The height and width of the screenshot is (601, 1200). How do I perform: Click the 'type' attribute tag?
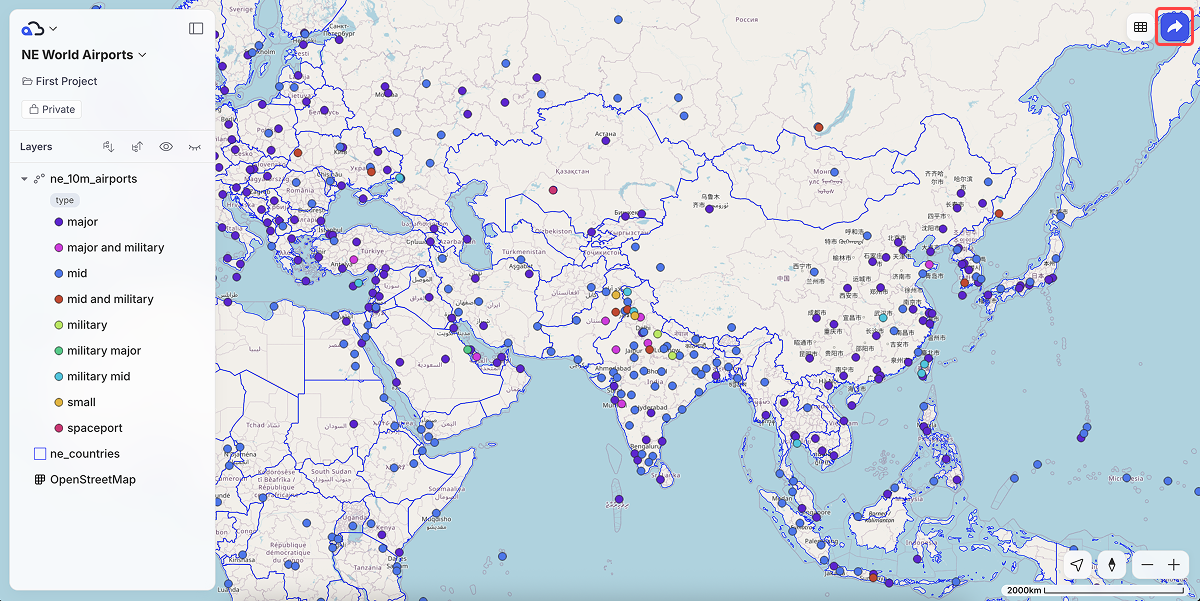tap(64, 200)
